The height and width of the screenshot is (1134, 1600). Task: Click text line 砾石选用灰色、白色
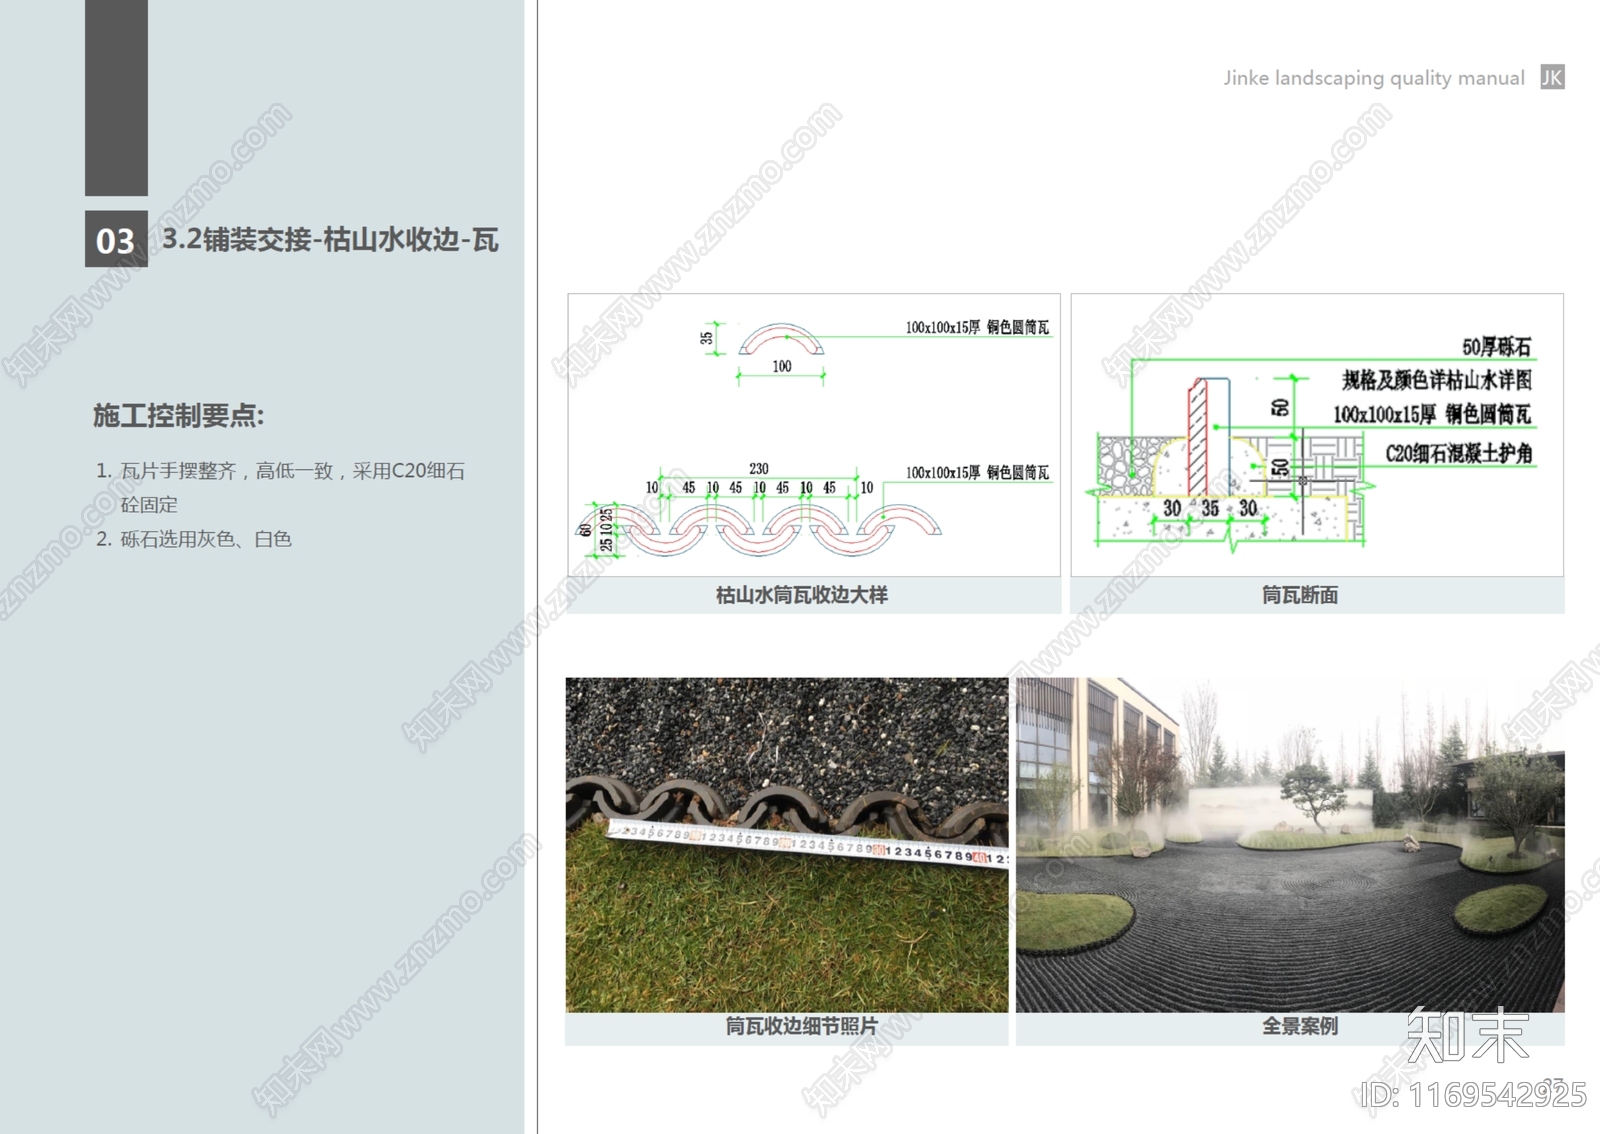pos(206,539)
